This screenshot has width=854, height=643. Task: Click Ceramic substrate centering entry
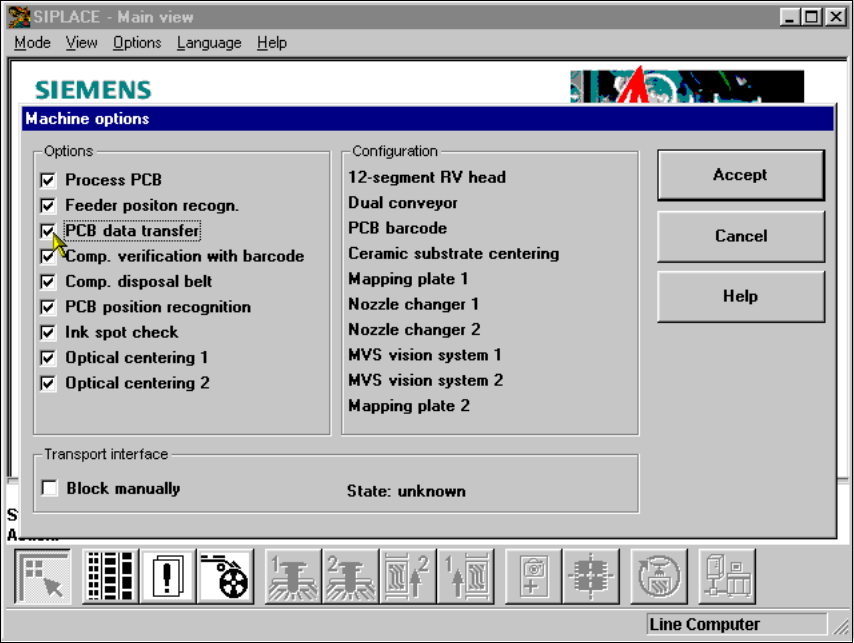point(454,254)
